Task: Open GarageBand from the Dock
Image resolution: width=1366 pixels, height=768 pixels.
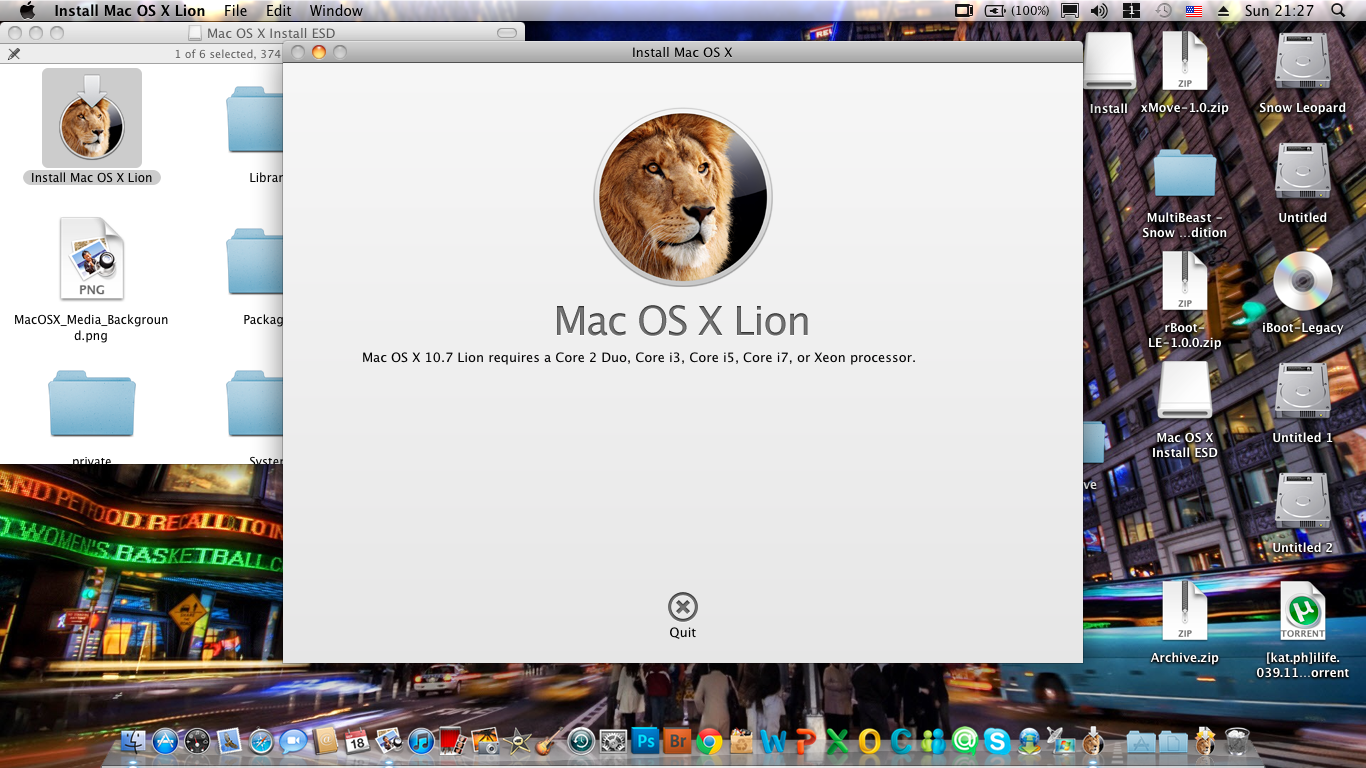Action: click(548, 741)
